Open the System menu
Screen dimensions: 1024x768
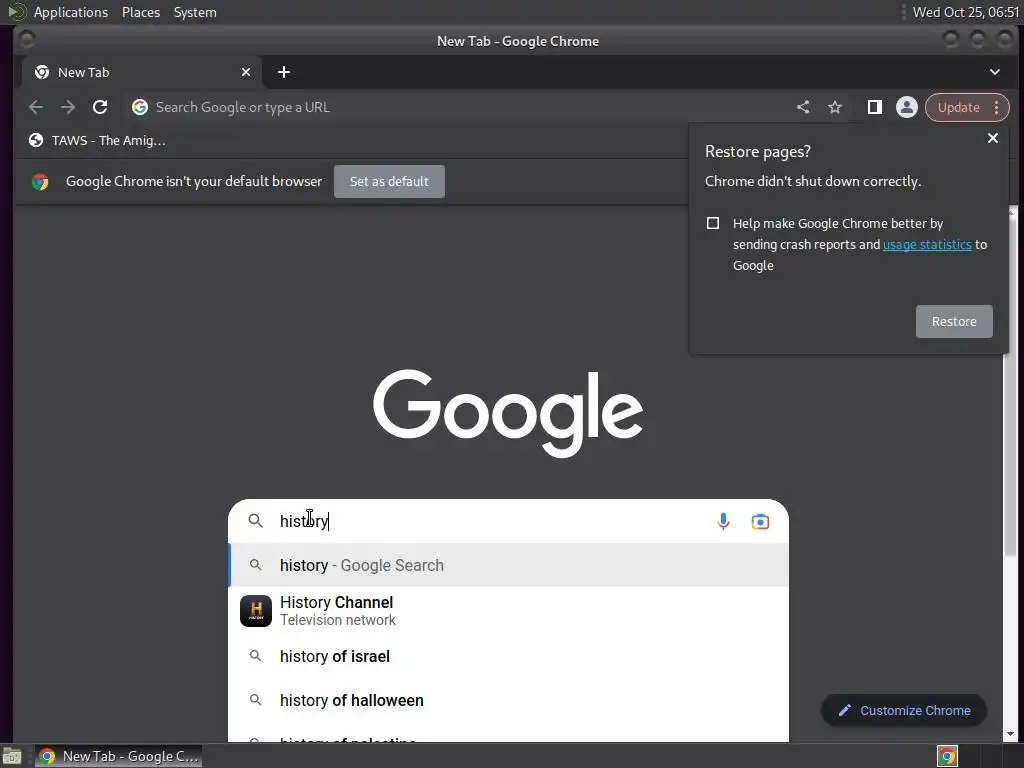[195, 12]
